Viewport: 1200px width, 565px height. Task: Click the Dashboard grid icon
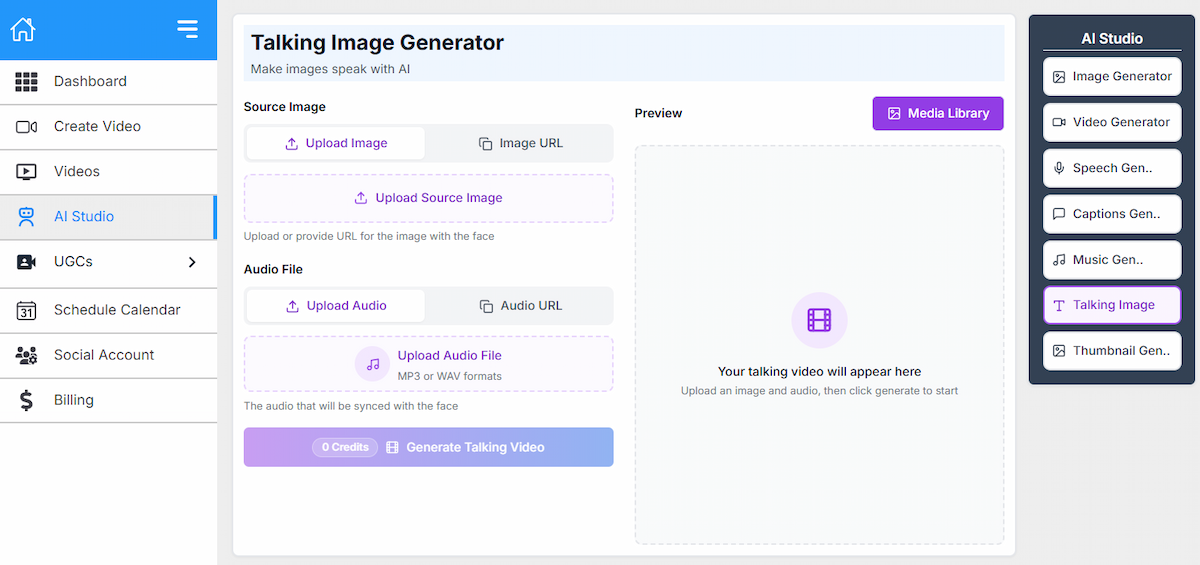[x=27, y=82]
